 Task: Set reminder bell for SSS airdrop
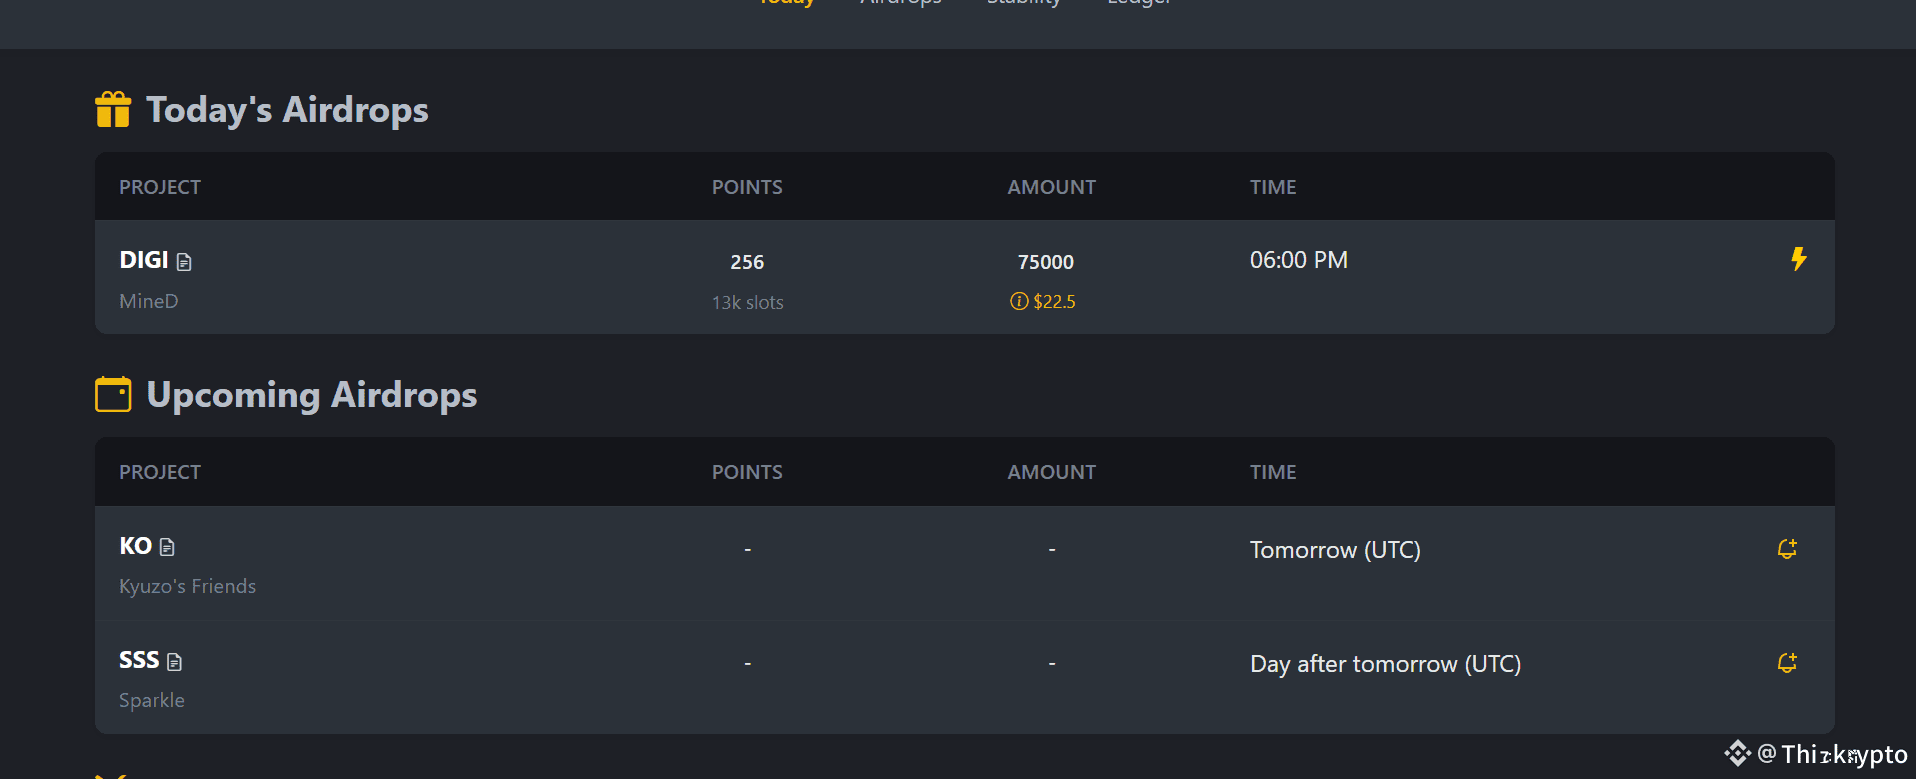(x=1787, y=663)
